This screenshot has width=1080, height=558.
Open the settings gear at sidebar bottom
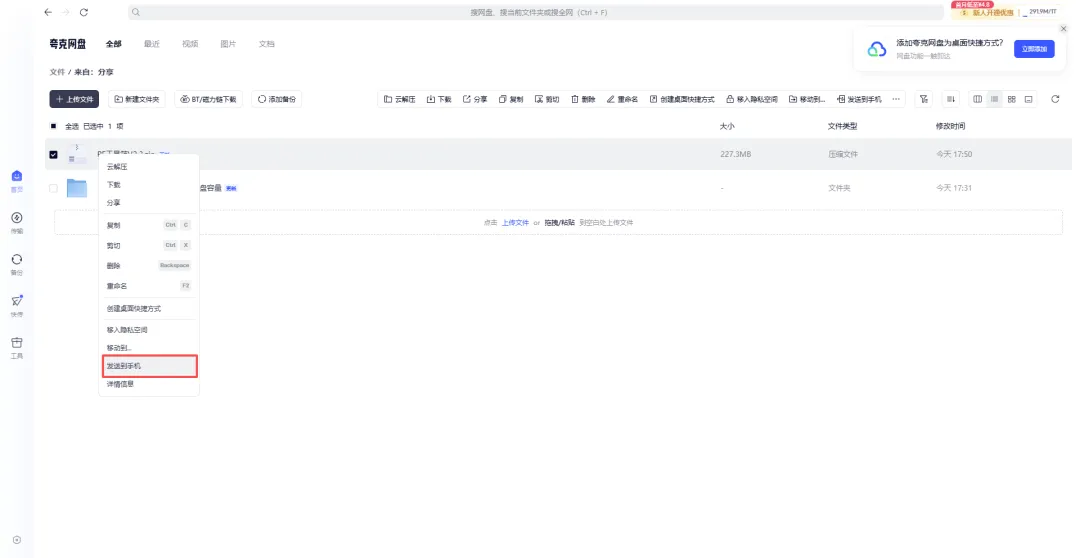[x=17, y=540]
